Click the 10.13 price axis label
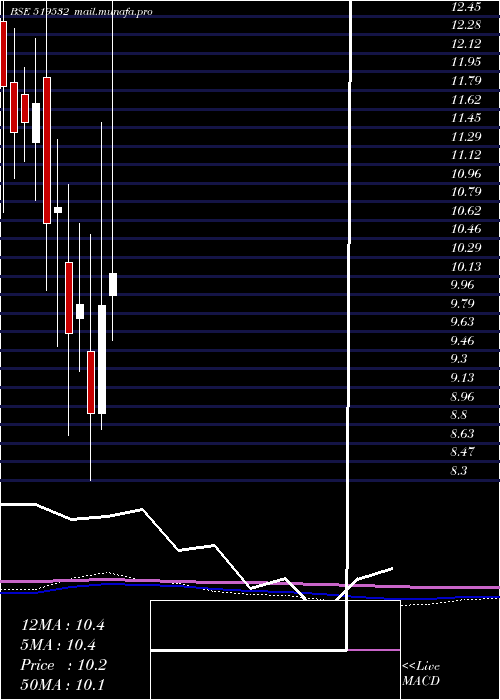 coord(466,267)
